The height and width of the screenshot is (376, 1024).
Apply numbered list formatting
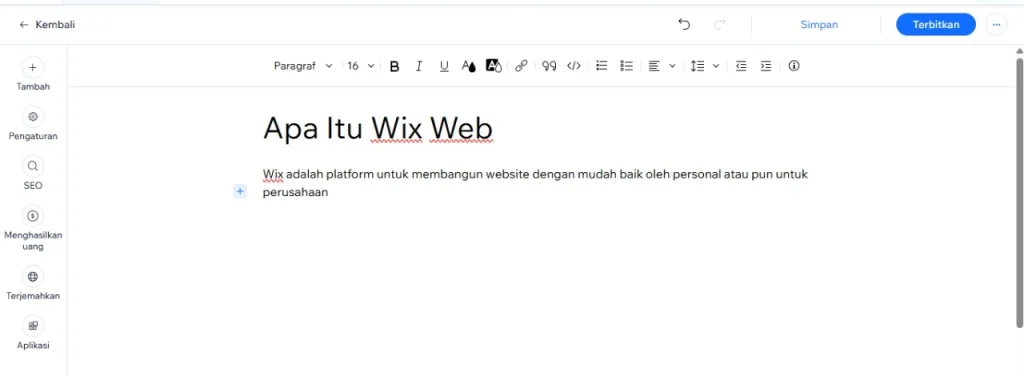(602, 66)
